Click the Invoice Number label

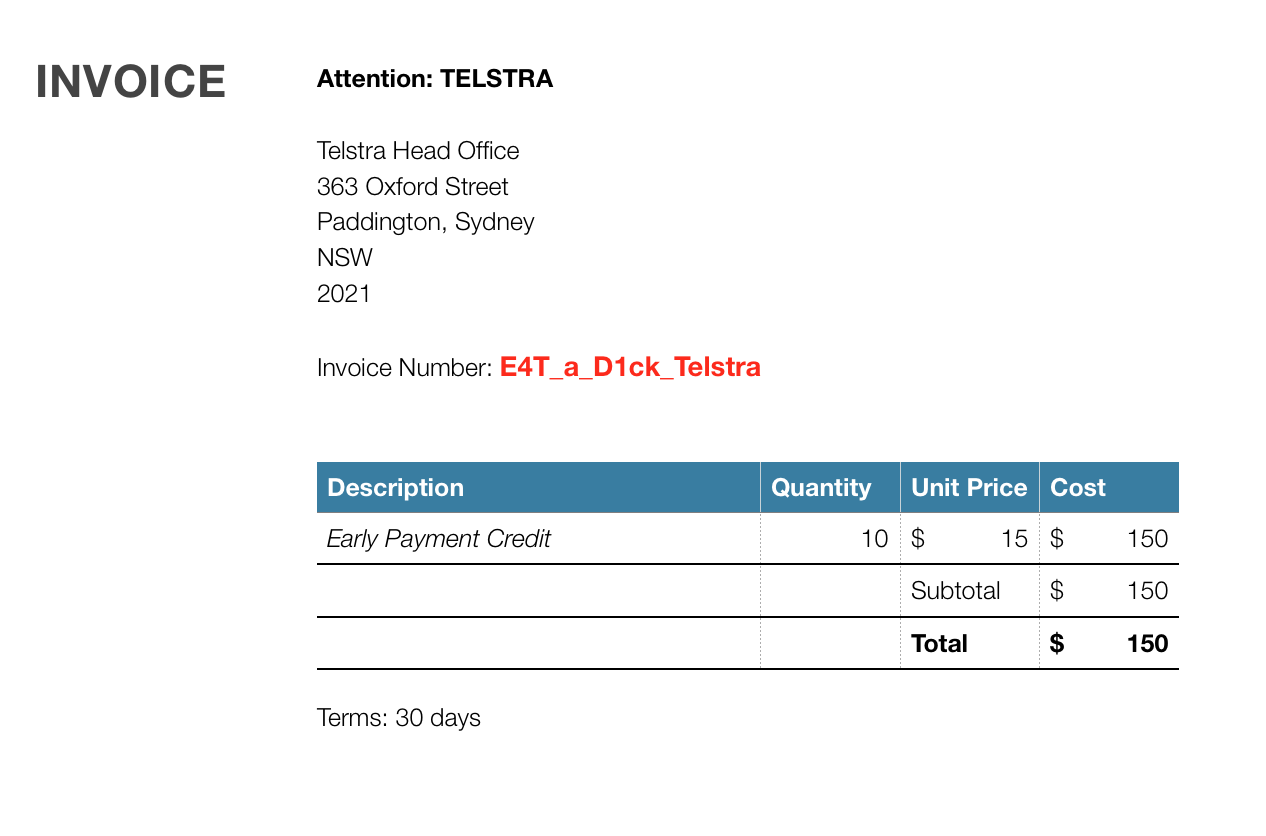coord(405,368)
